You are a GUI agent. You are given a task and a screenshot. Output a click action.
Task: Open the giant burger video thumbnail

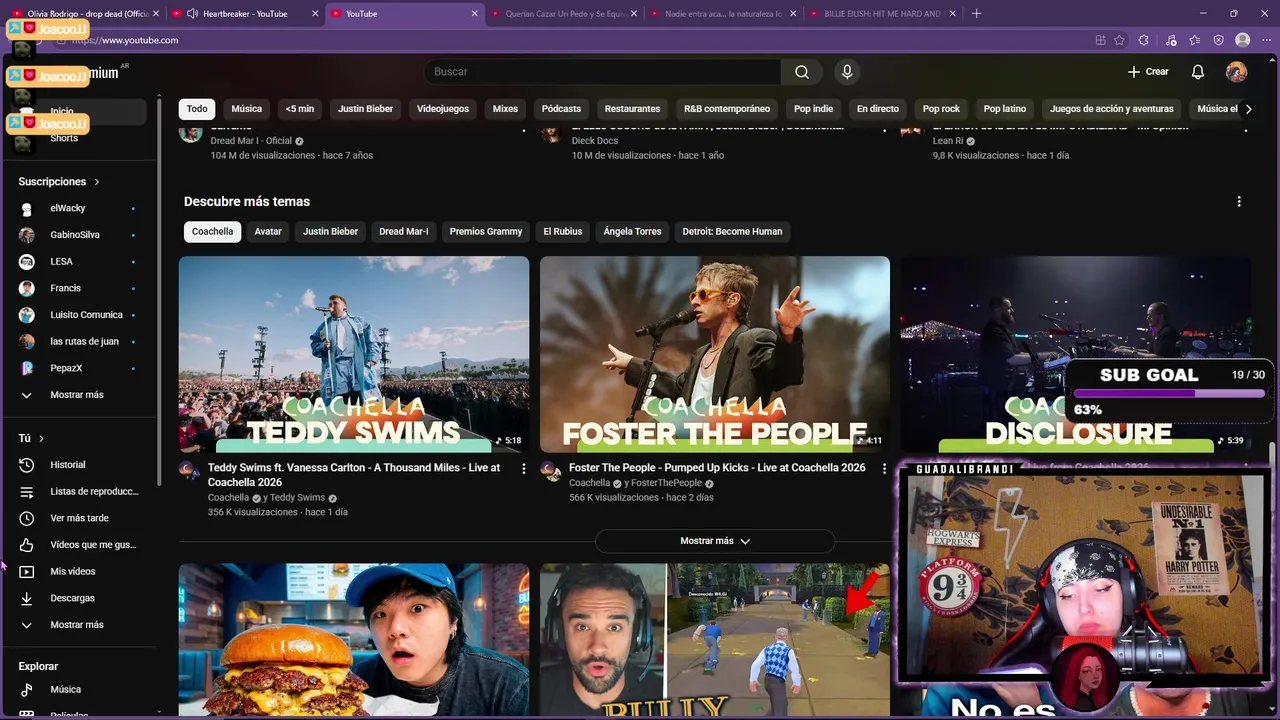[x=354, y=640]
